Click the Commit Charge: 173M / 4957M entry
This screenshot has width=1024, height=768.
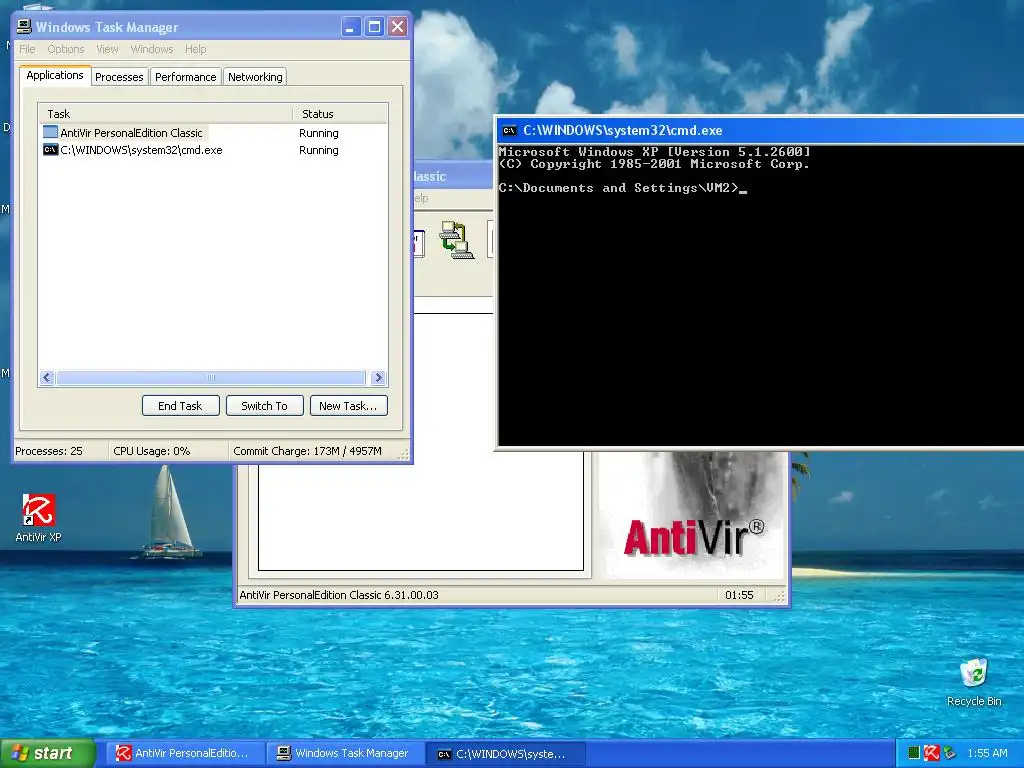(x=307, y=451)
